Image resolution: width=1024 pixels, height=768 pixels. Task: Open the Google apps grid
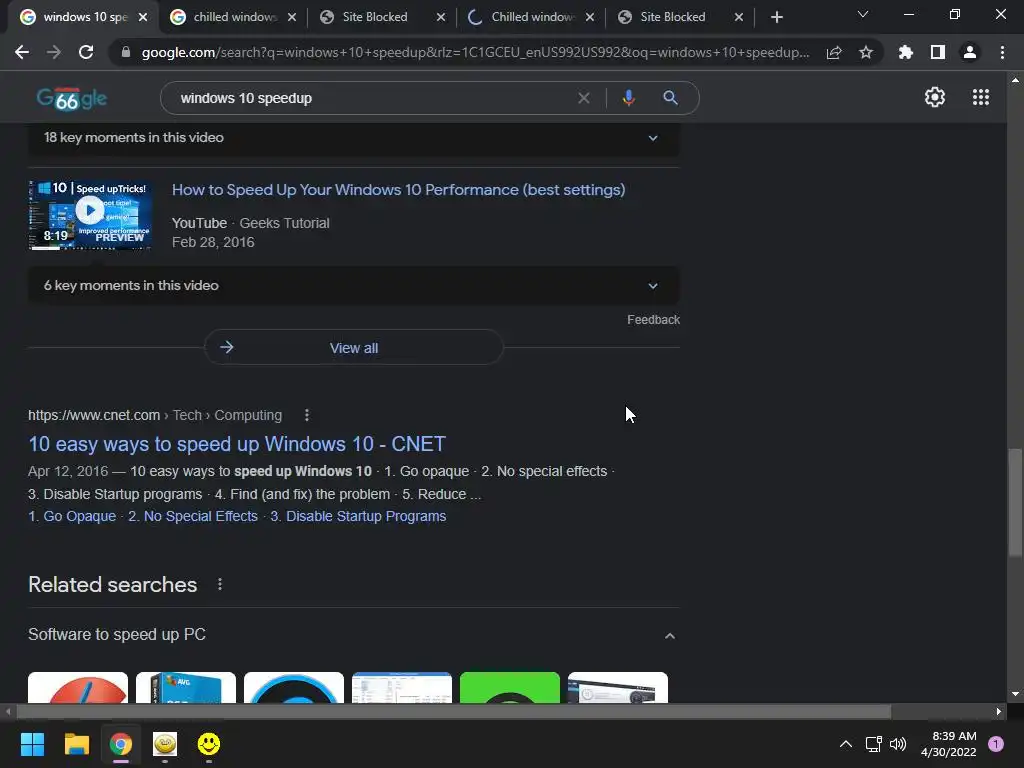click(981, 97)
